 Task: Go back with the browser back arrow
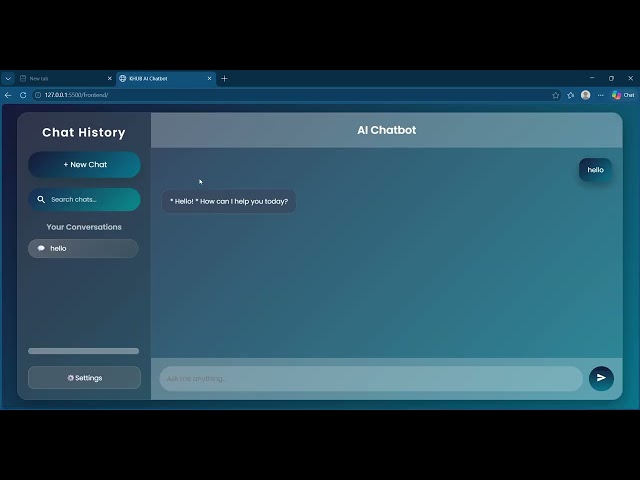point(8,95)
